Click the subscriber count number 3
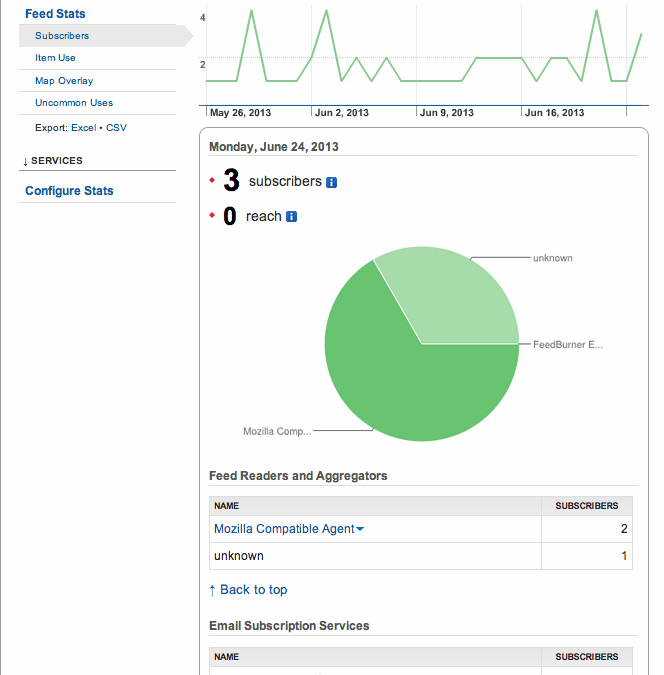Viewport: 664px width, 675px height. [x=231, y=180]
